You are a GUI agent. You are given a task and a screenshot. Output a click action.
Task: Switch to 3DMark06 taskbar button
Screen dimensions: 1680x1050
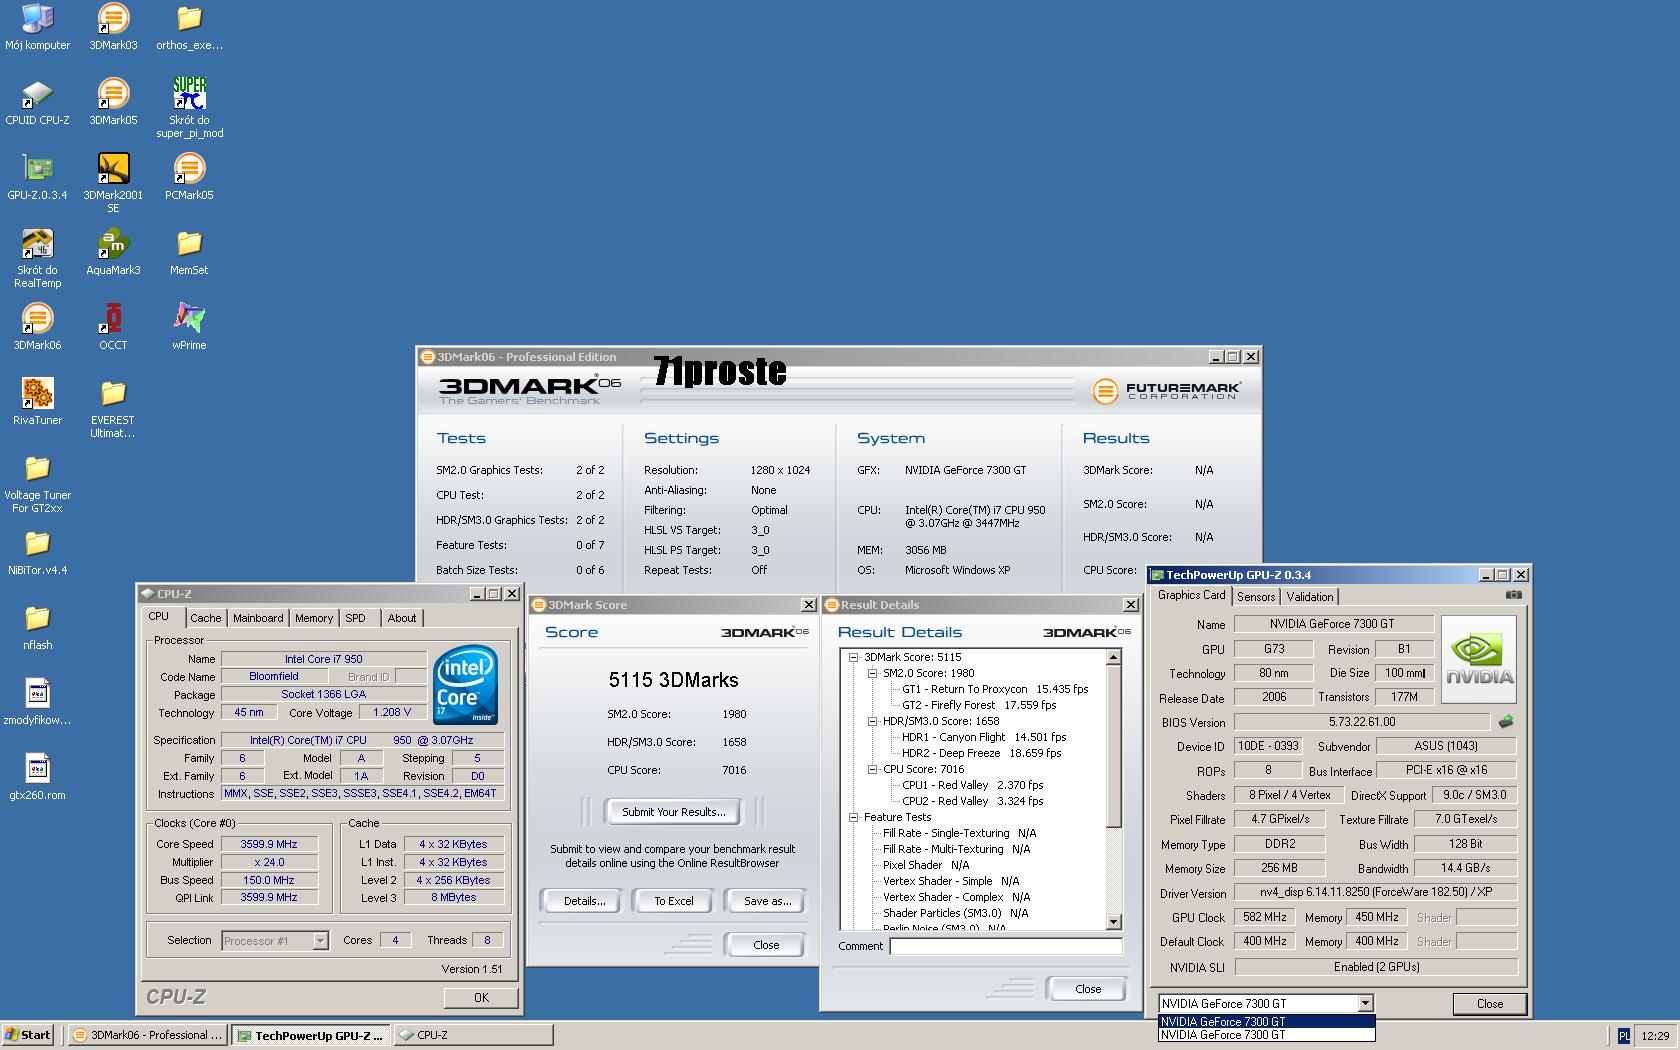tap(149, 1035)
